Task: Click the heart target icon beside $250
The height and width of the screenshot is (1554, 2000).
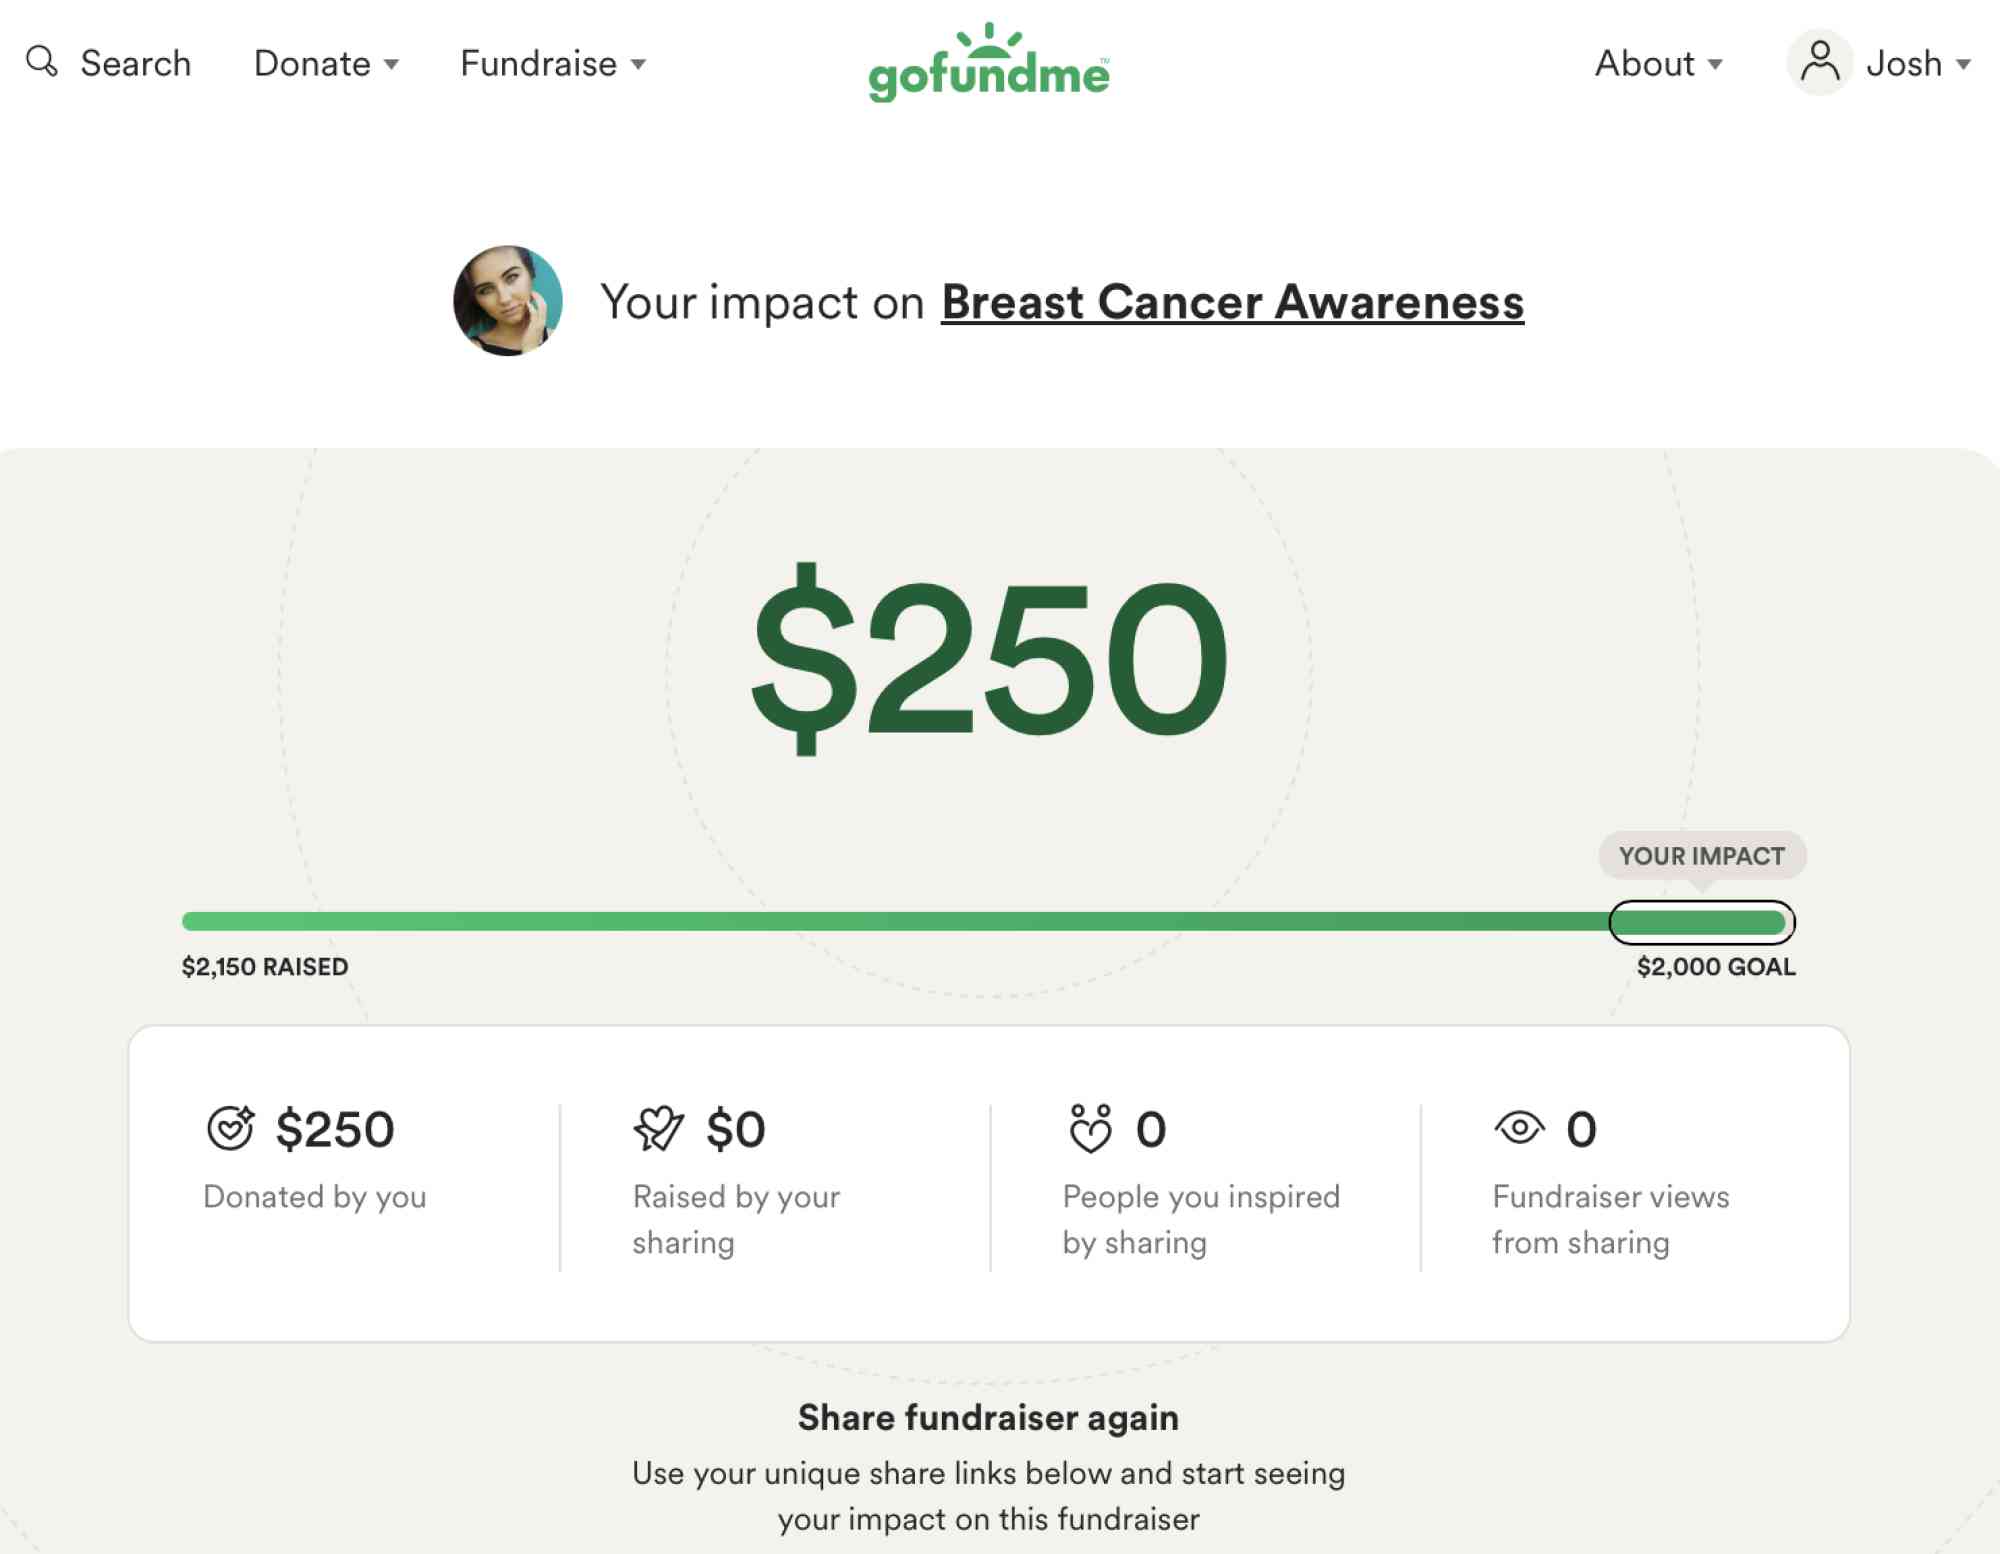Action: [x=231, y=1128]
